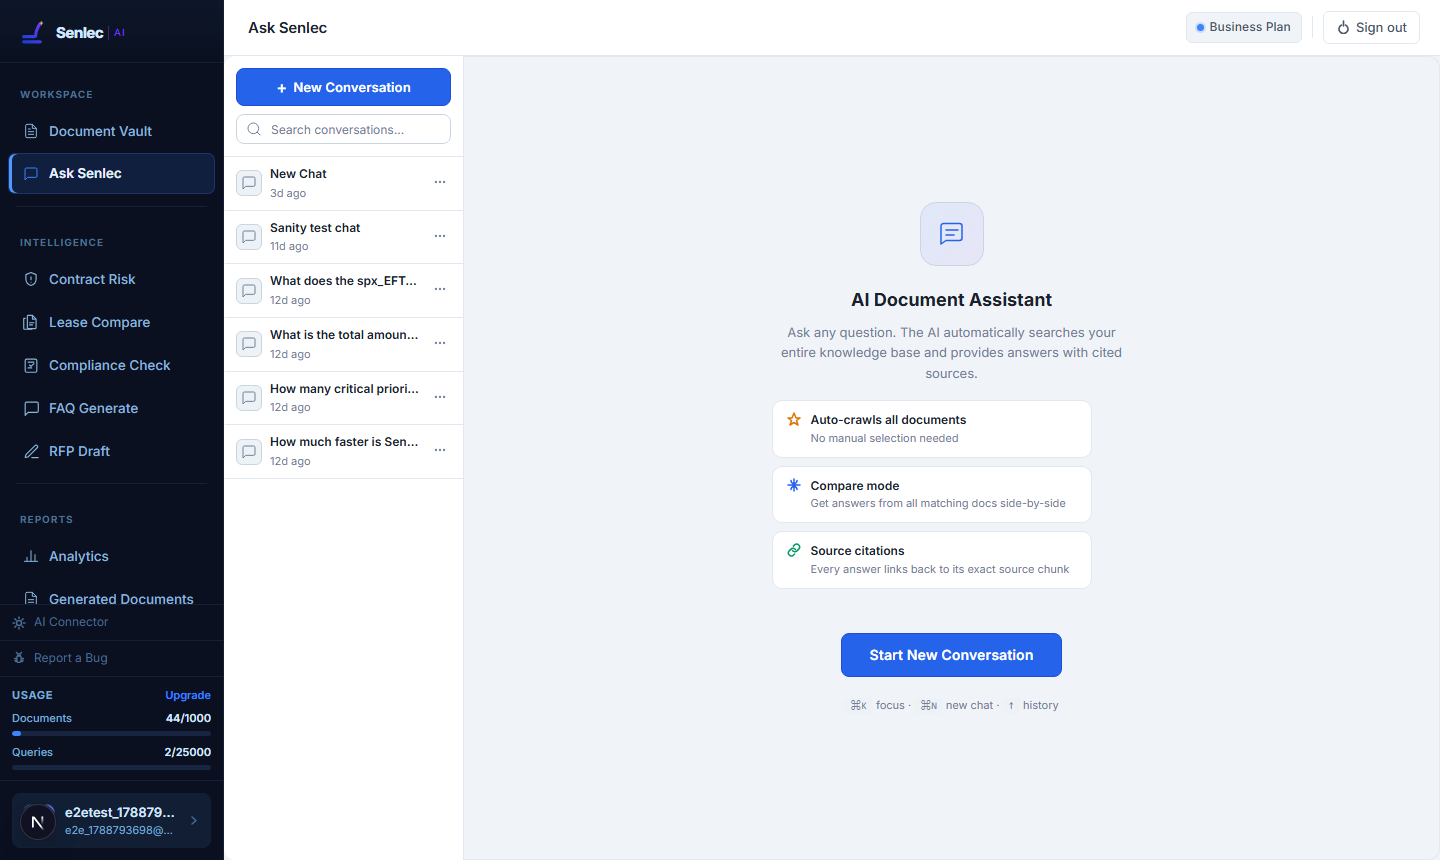Open options menu for New Chat
This screenshot has height=860, width=1440.
440,182
